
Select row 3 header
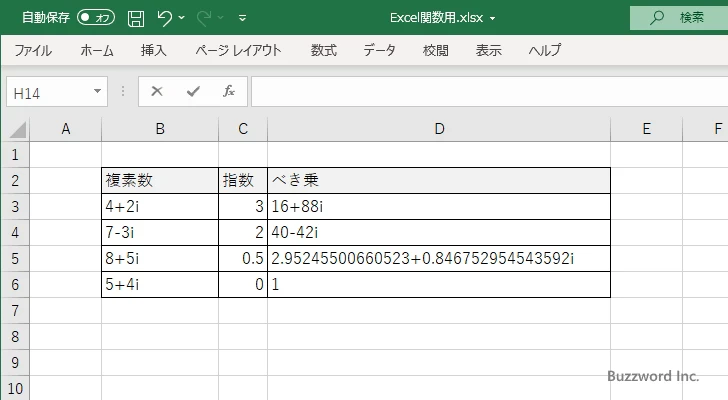pos(15,206)
